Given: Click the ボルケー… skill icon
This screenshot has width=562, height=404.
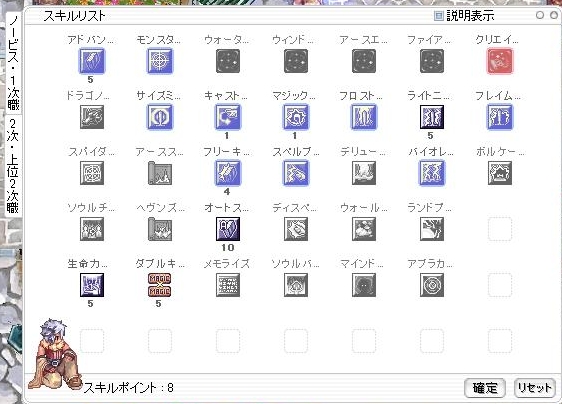Looking at the screenshot, I should coord(500,173).
